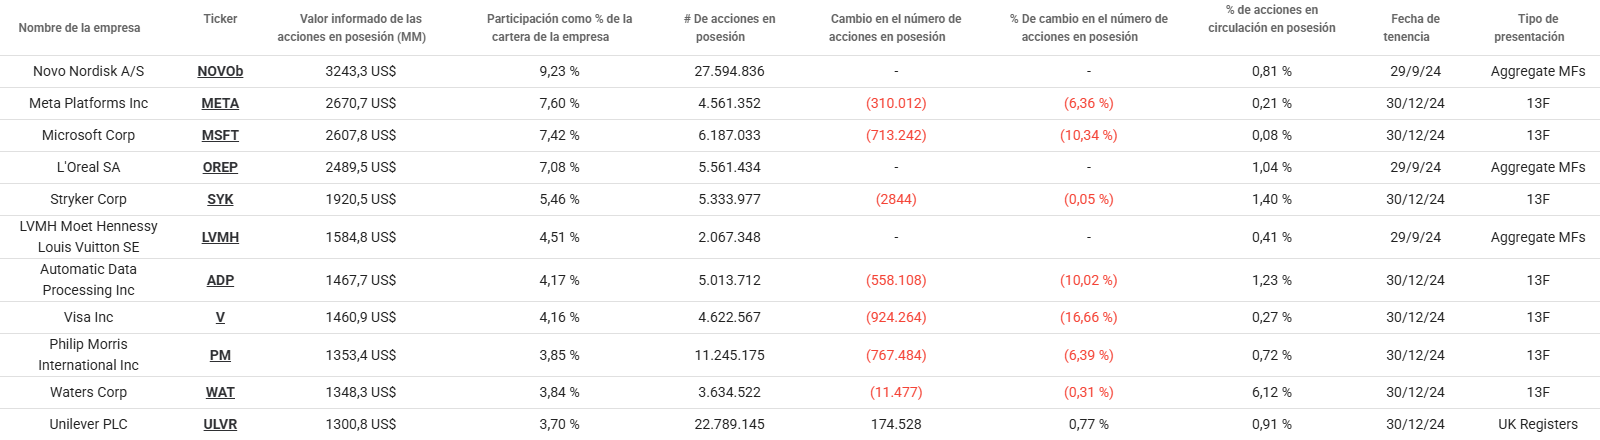This screenshot has width=1600, height=440.
Task: Click the ADP ticker link
Action: coord(220,280)
